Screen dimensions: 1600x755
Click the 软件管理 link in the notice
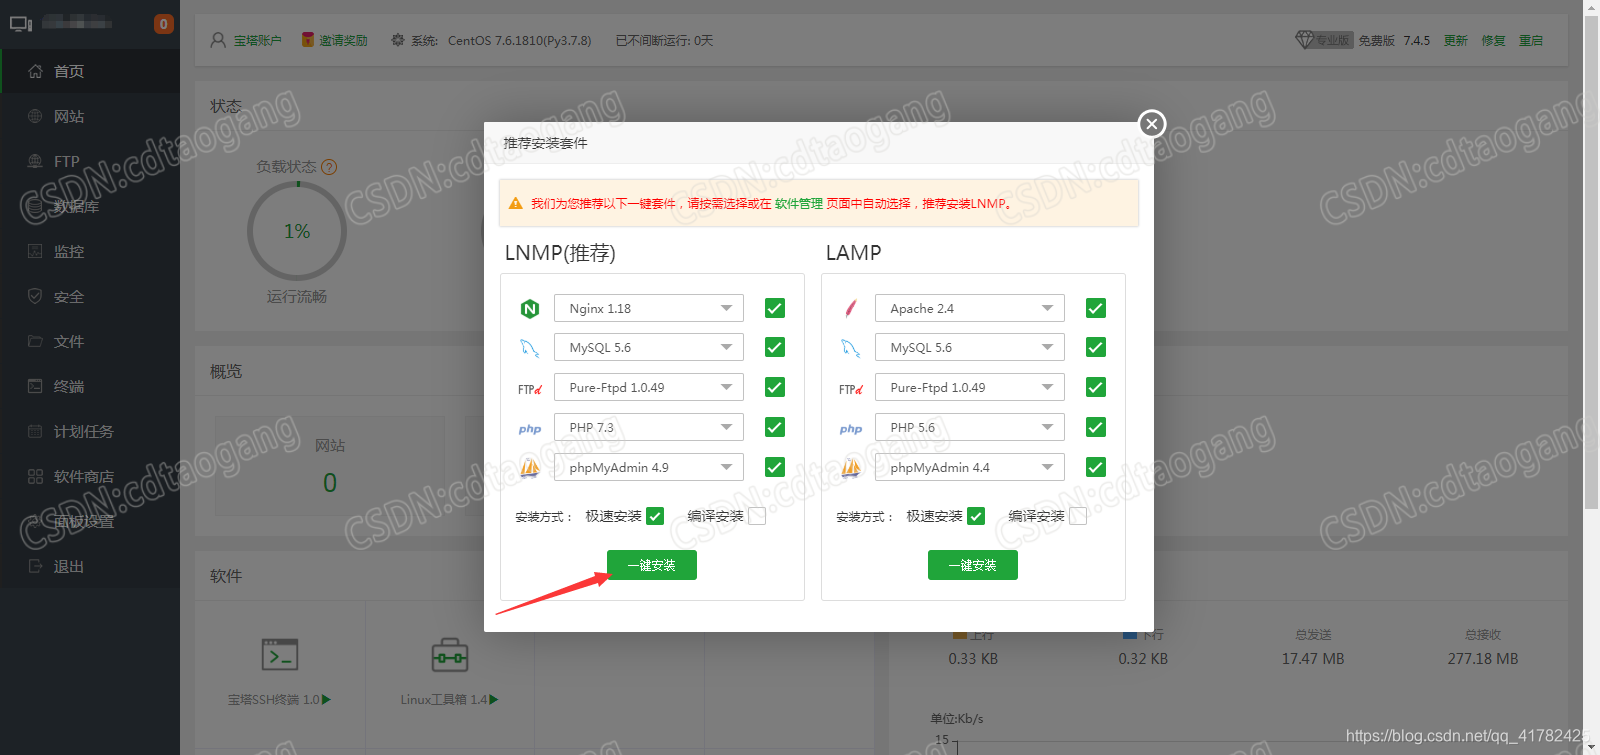(x=799, y=203)
